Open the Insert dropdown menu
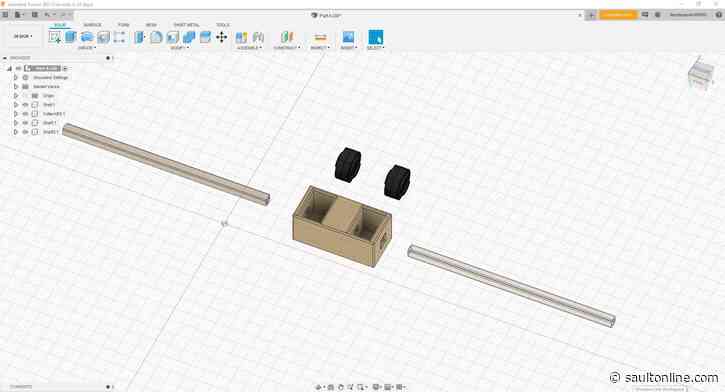The height and width of the screenshot is (392, 725). click(348, 48)
